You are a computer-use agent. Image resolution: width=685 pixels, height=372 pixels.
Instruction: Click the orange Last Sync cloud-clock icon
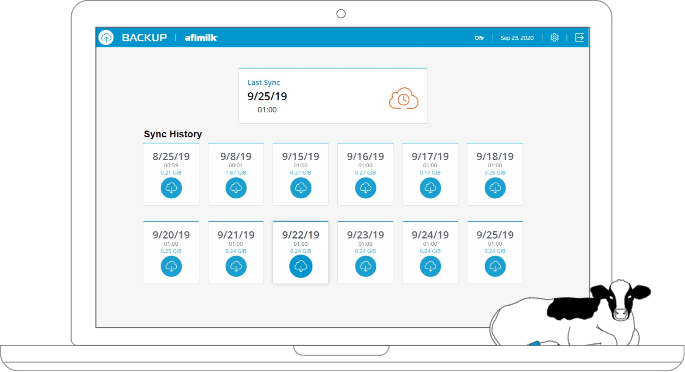click(404, 99)
